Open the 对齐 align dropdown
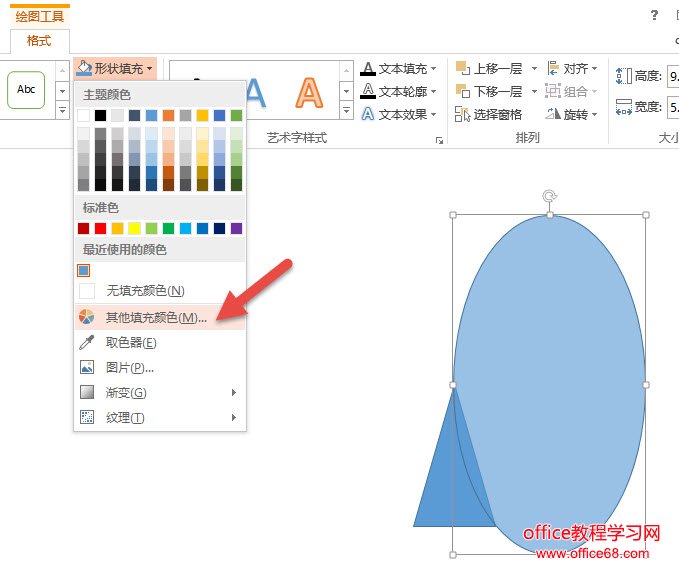This screenshot has width=679, height=570. coord(572,68)
